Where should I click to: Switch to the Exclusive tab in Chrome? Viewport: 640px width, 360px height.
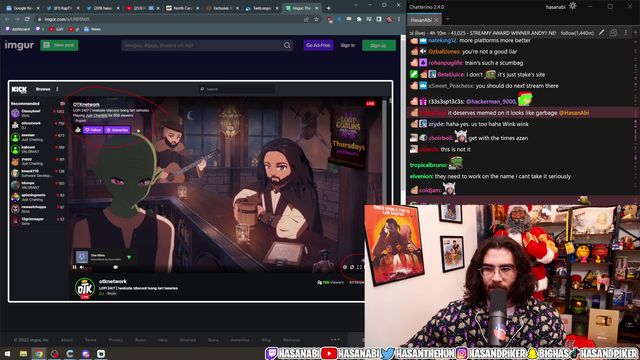(222, 8)
